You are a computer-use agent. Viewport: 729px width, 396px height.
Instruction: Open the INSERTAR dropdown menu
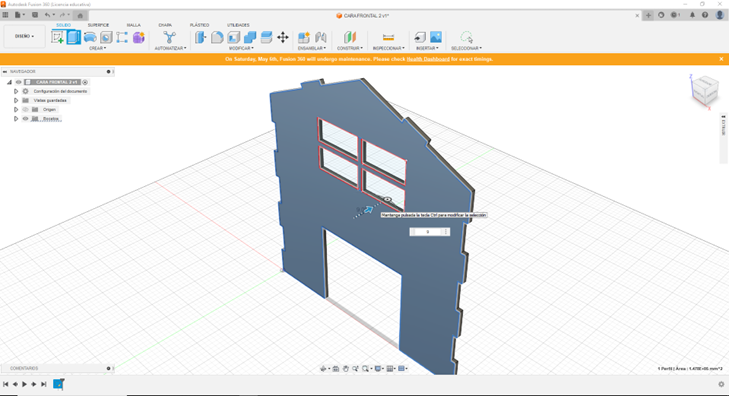[x=427, y=48]
